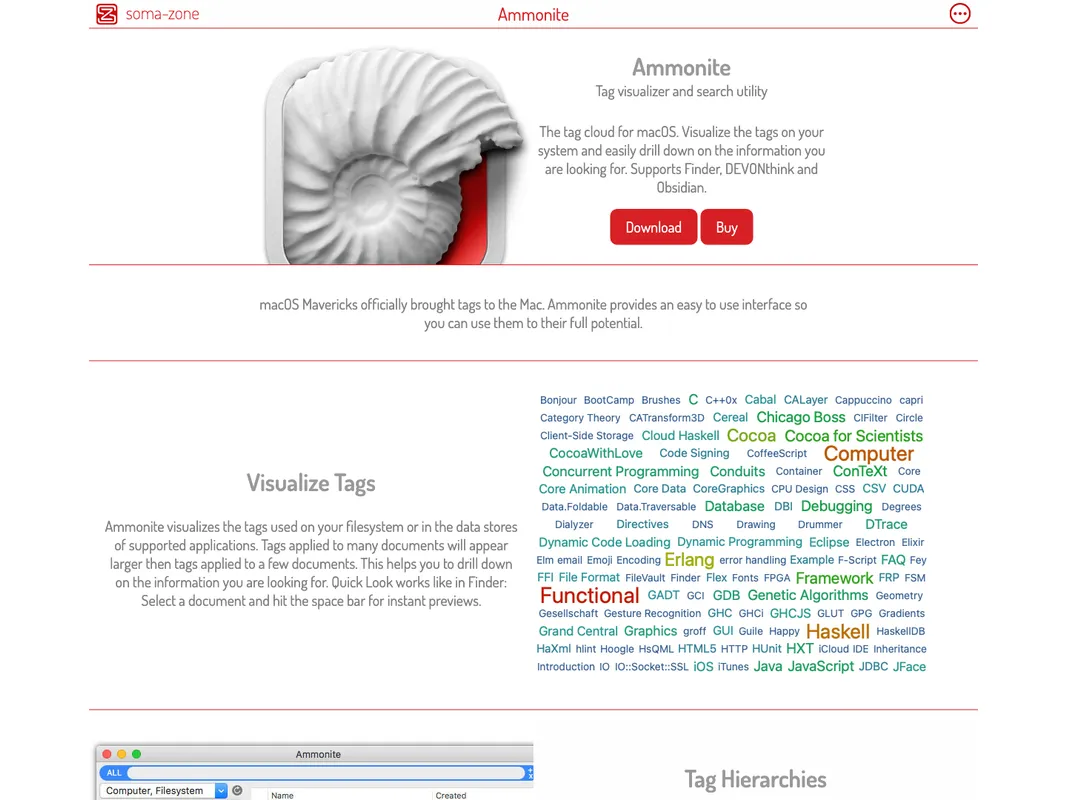The width and height of the screenshot is (1067, 800).
Task: Select the Haskell tag
Action: (837, 631)
